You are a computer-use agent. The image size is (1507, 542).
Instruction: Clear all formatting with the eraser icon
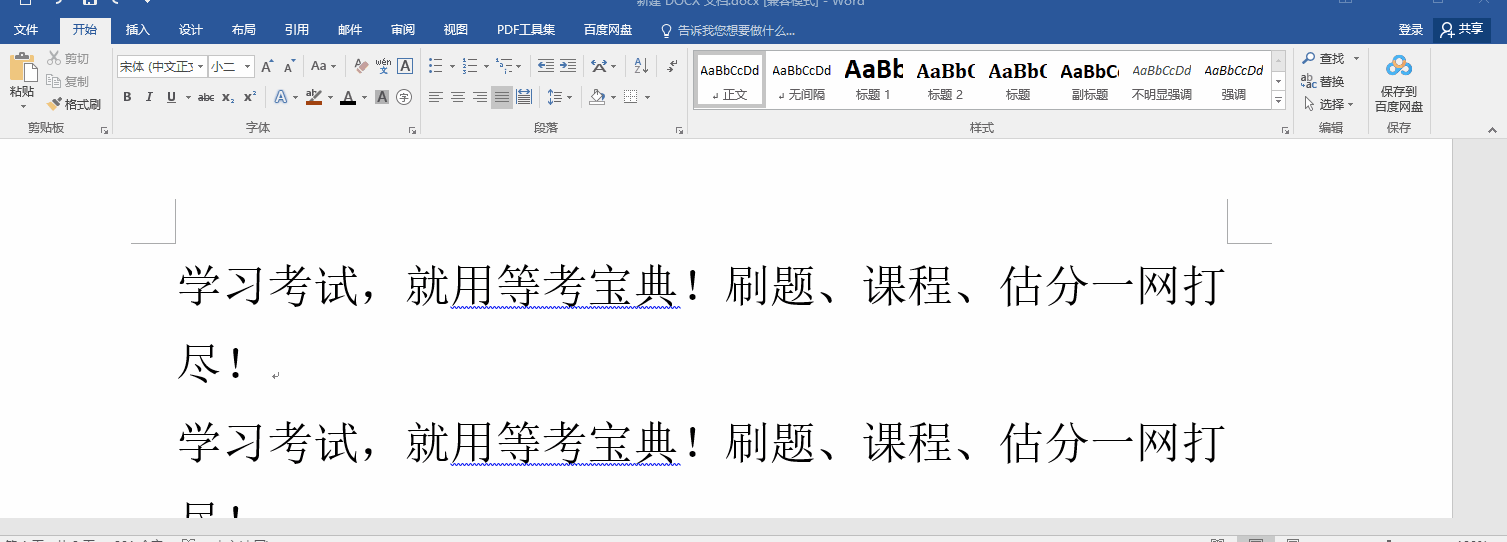coord(361,67)
